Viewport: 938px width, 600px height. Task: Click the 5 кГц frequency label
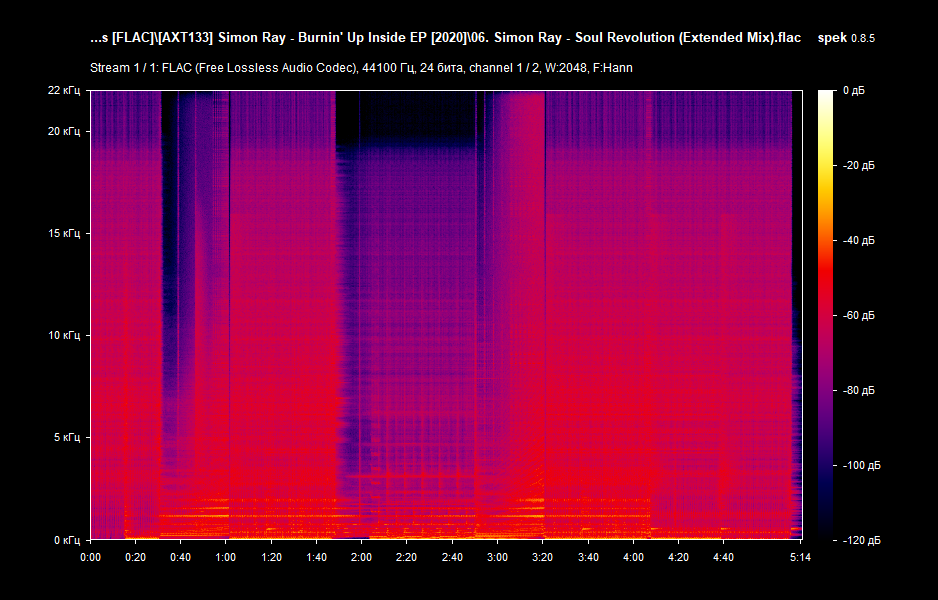pyautogui.click(x=66, y=437)
